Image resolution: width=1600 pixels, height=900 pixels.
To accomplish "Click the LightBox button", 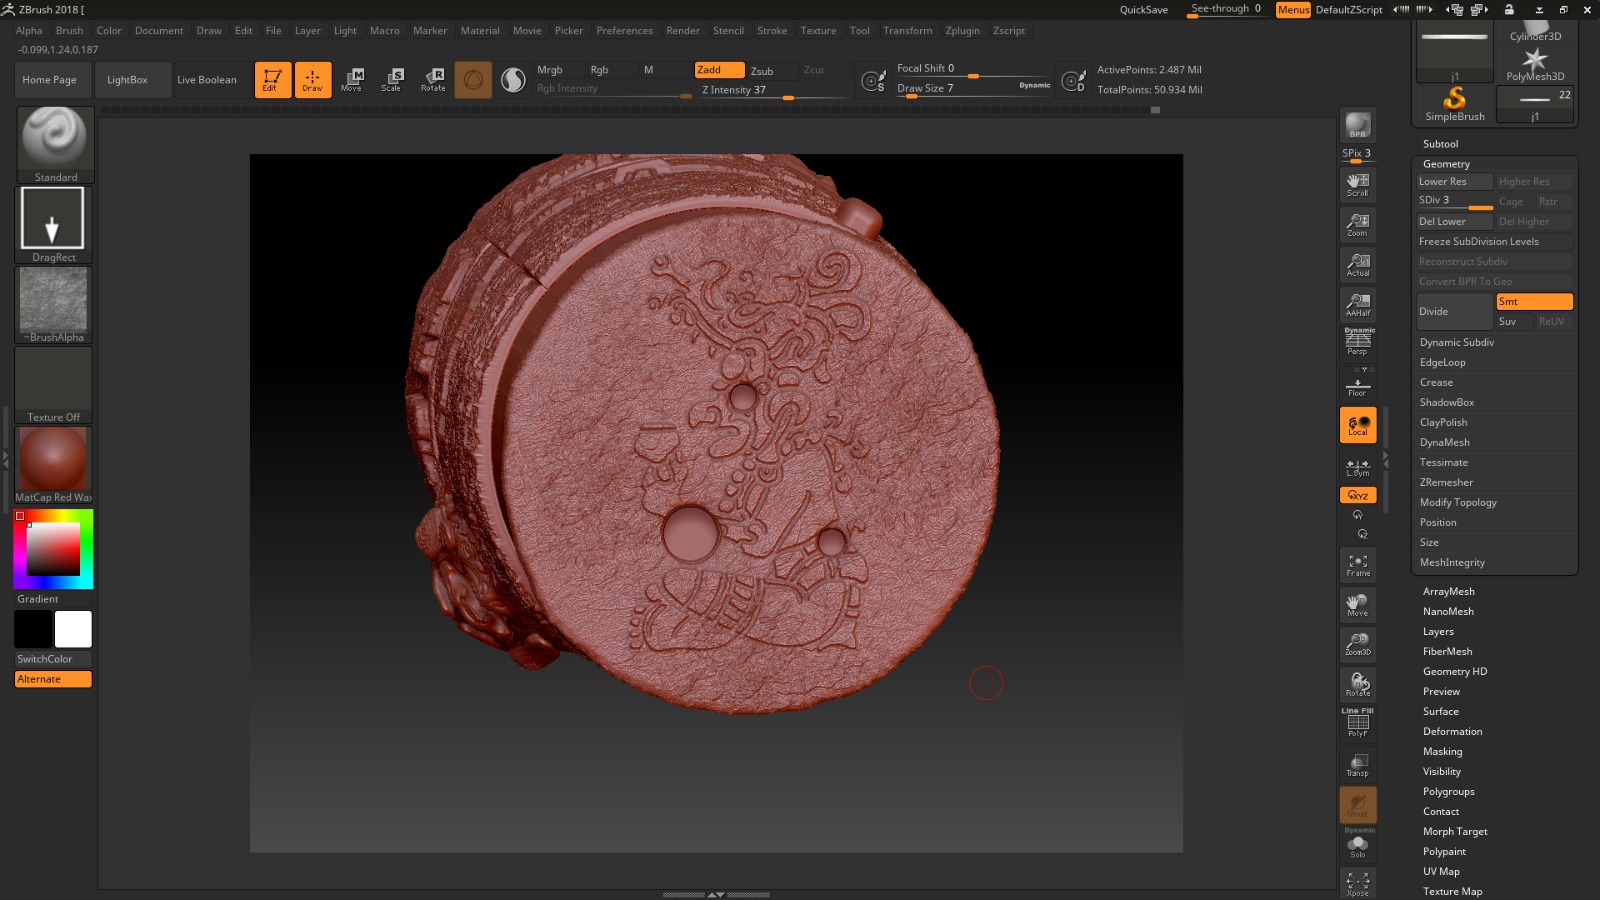I will [x=127, y=80].
